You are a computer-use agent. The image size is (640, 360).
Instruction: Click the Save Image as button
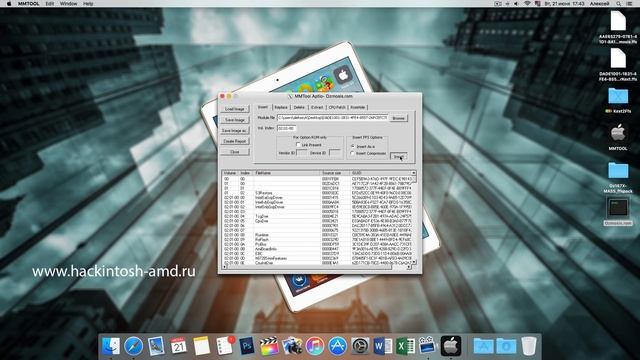coord(235,131)
